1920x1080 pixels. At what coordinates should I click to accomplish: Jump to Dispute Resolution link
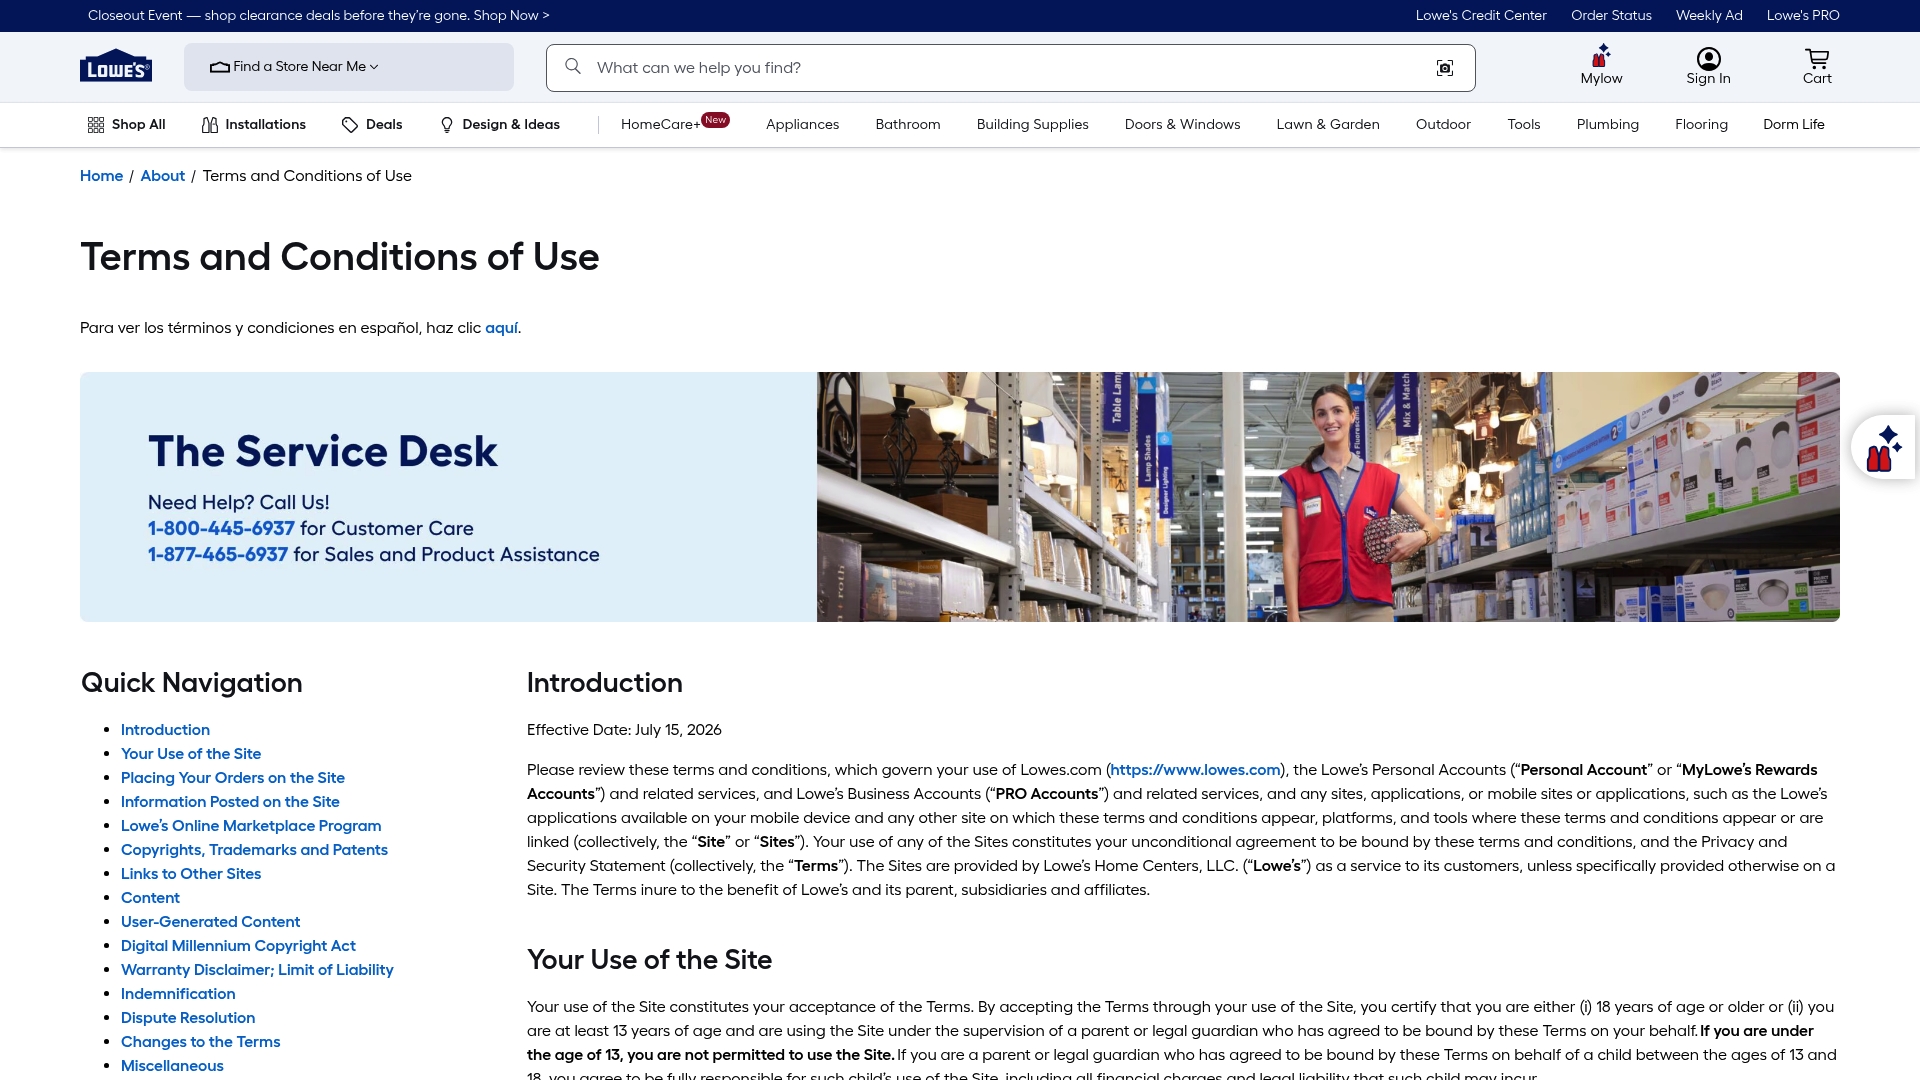tap(188, 1018)
